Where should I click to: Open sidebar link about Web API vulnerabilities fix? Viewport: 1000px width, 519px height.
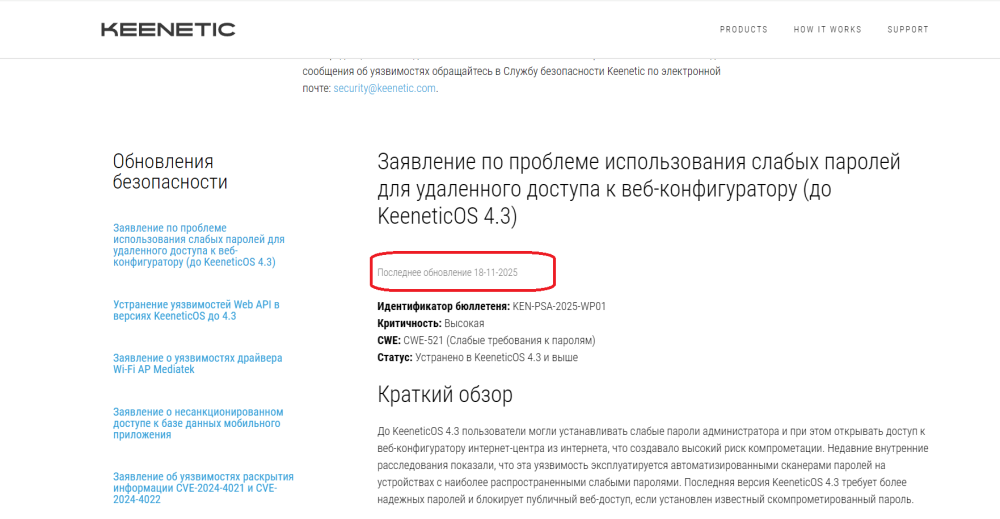[x=196, y=309]
